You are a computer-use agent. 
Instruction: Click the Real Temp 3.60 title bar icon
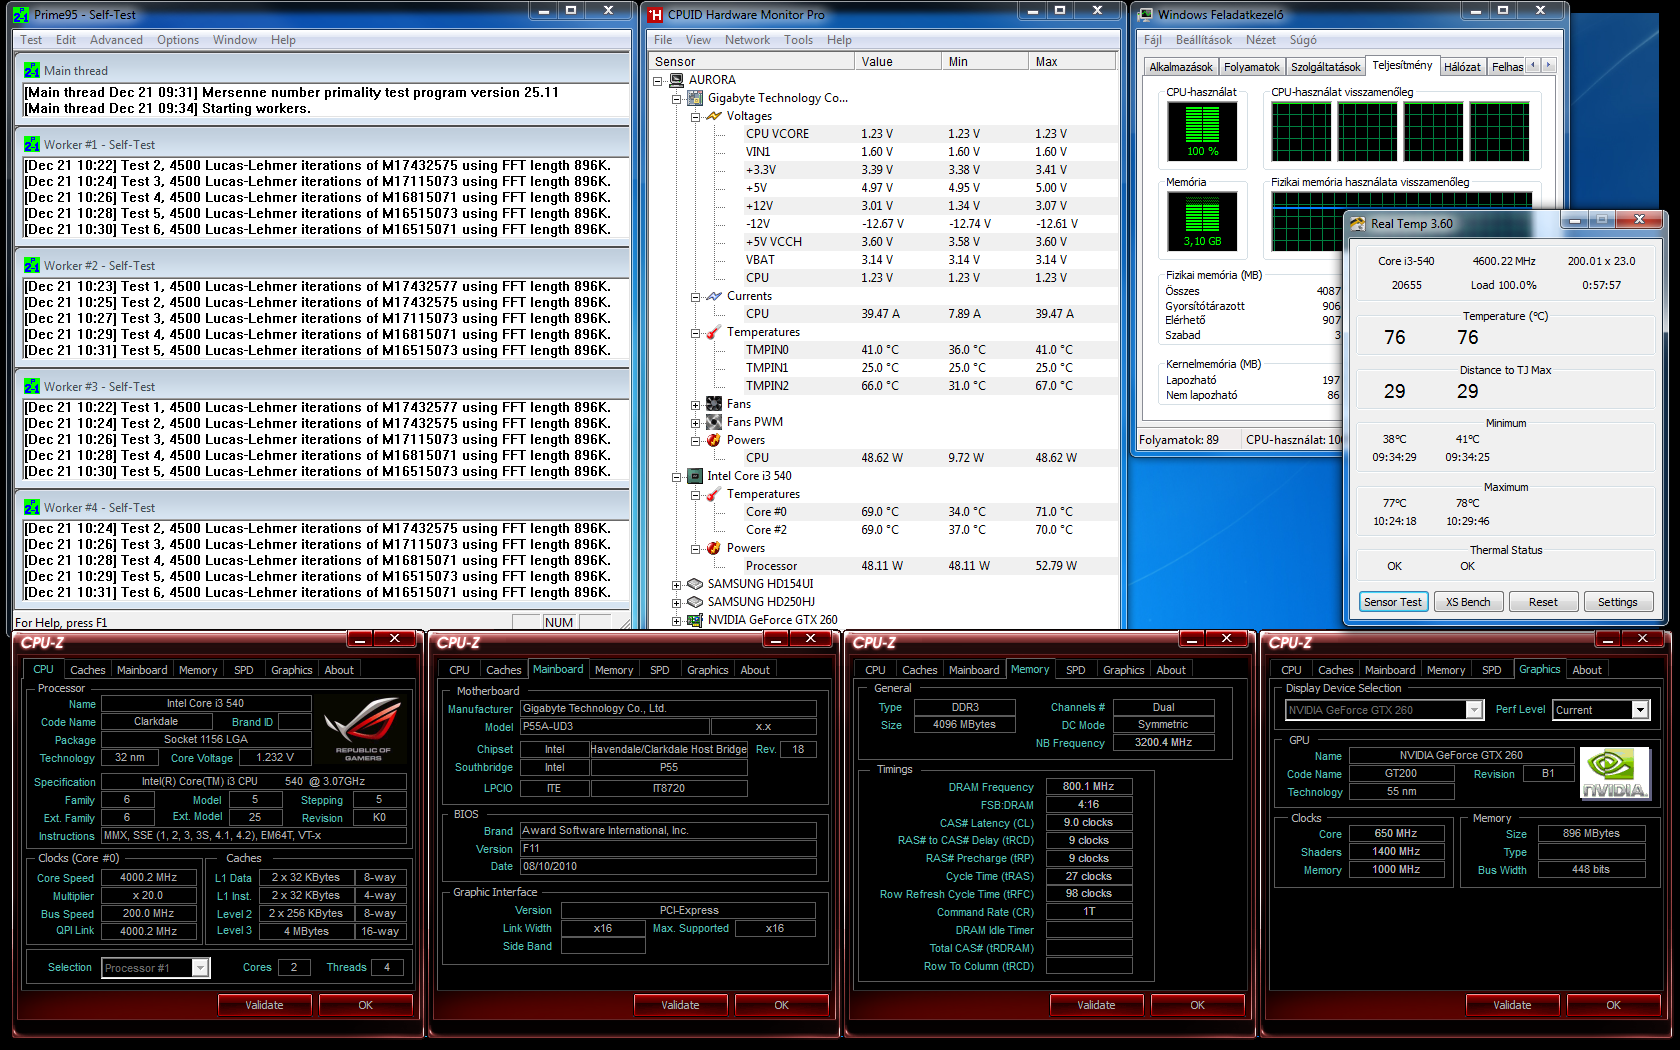[x=1358, y=224]
